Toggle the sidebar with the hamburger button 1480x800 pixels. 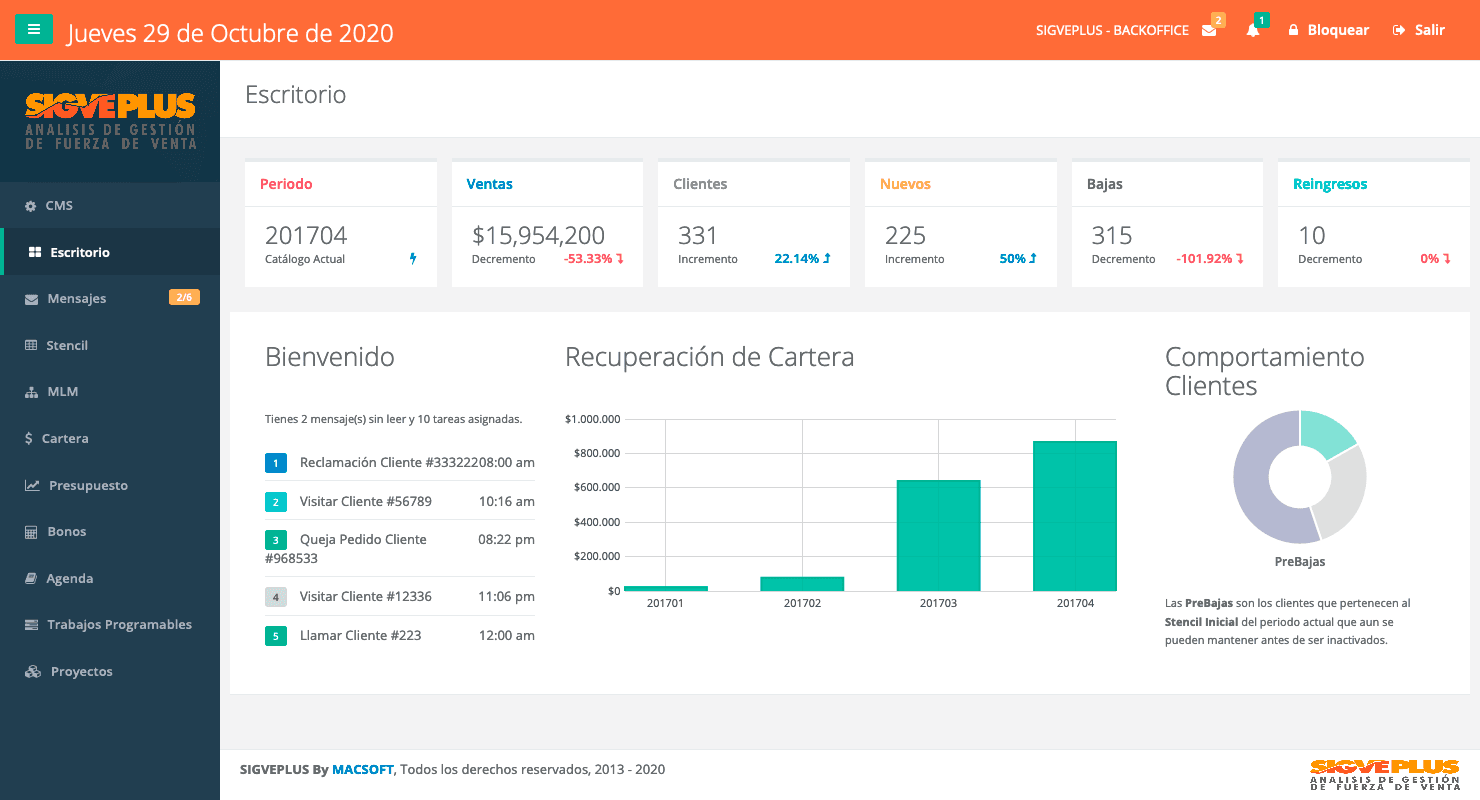coord(34,30)
